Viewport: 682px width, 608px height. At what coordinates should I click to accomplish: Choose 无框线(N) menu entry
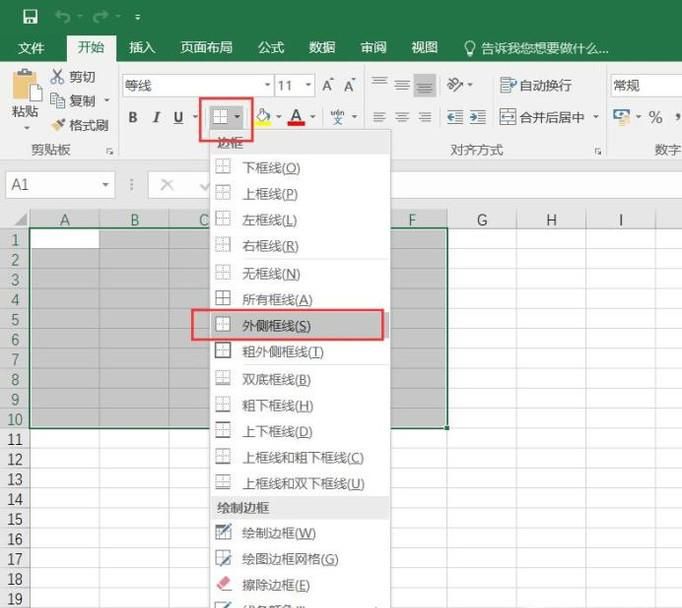pyautogui.click(x=299, y=273)
